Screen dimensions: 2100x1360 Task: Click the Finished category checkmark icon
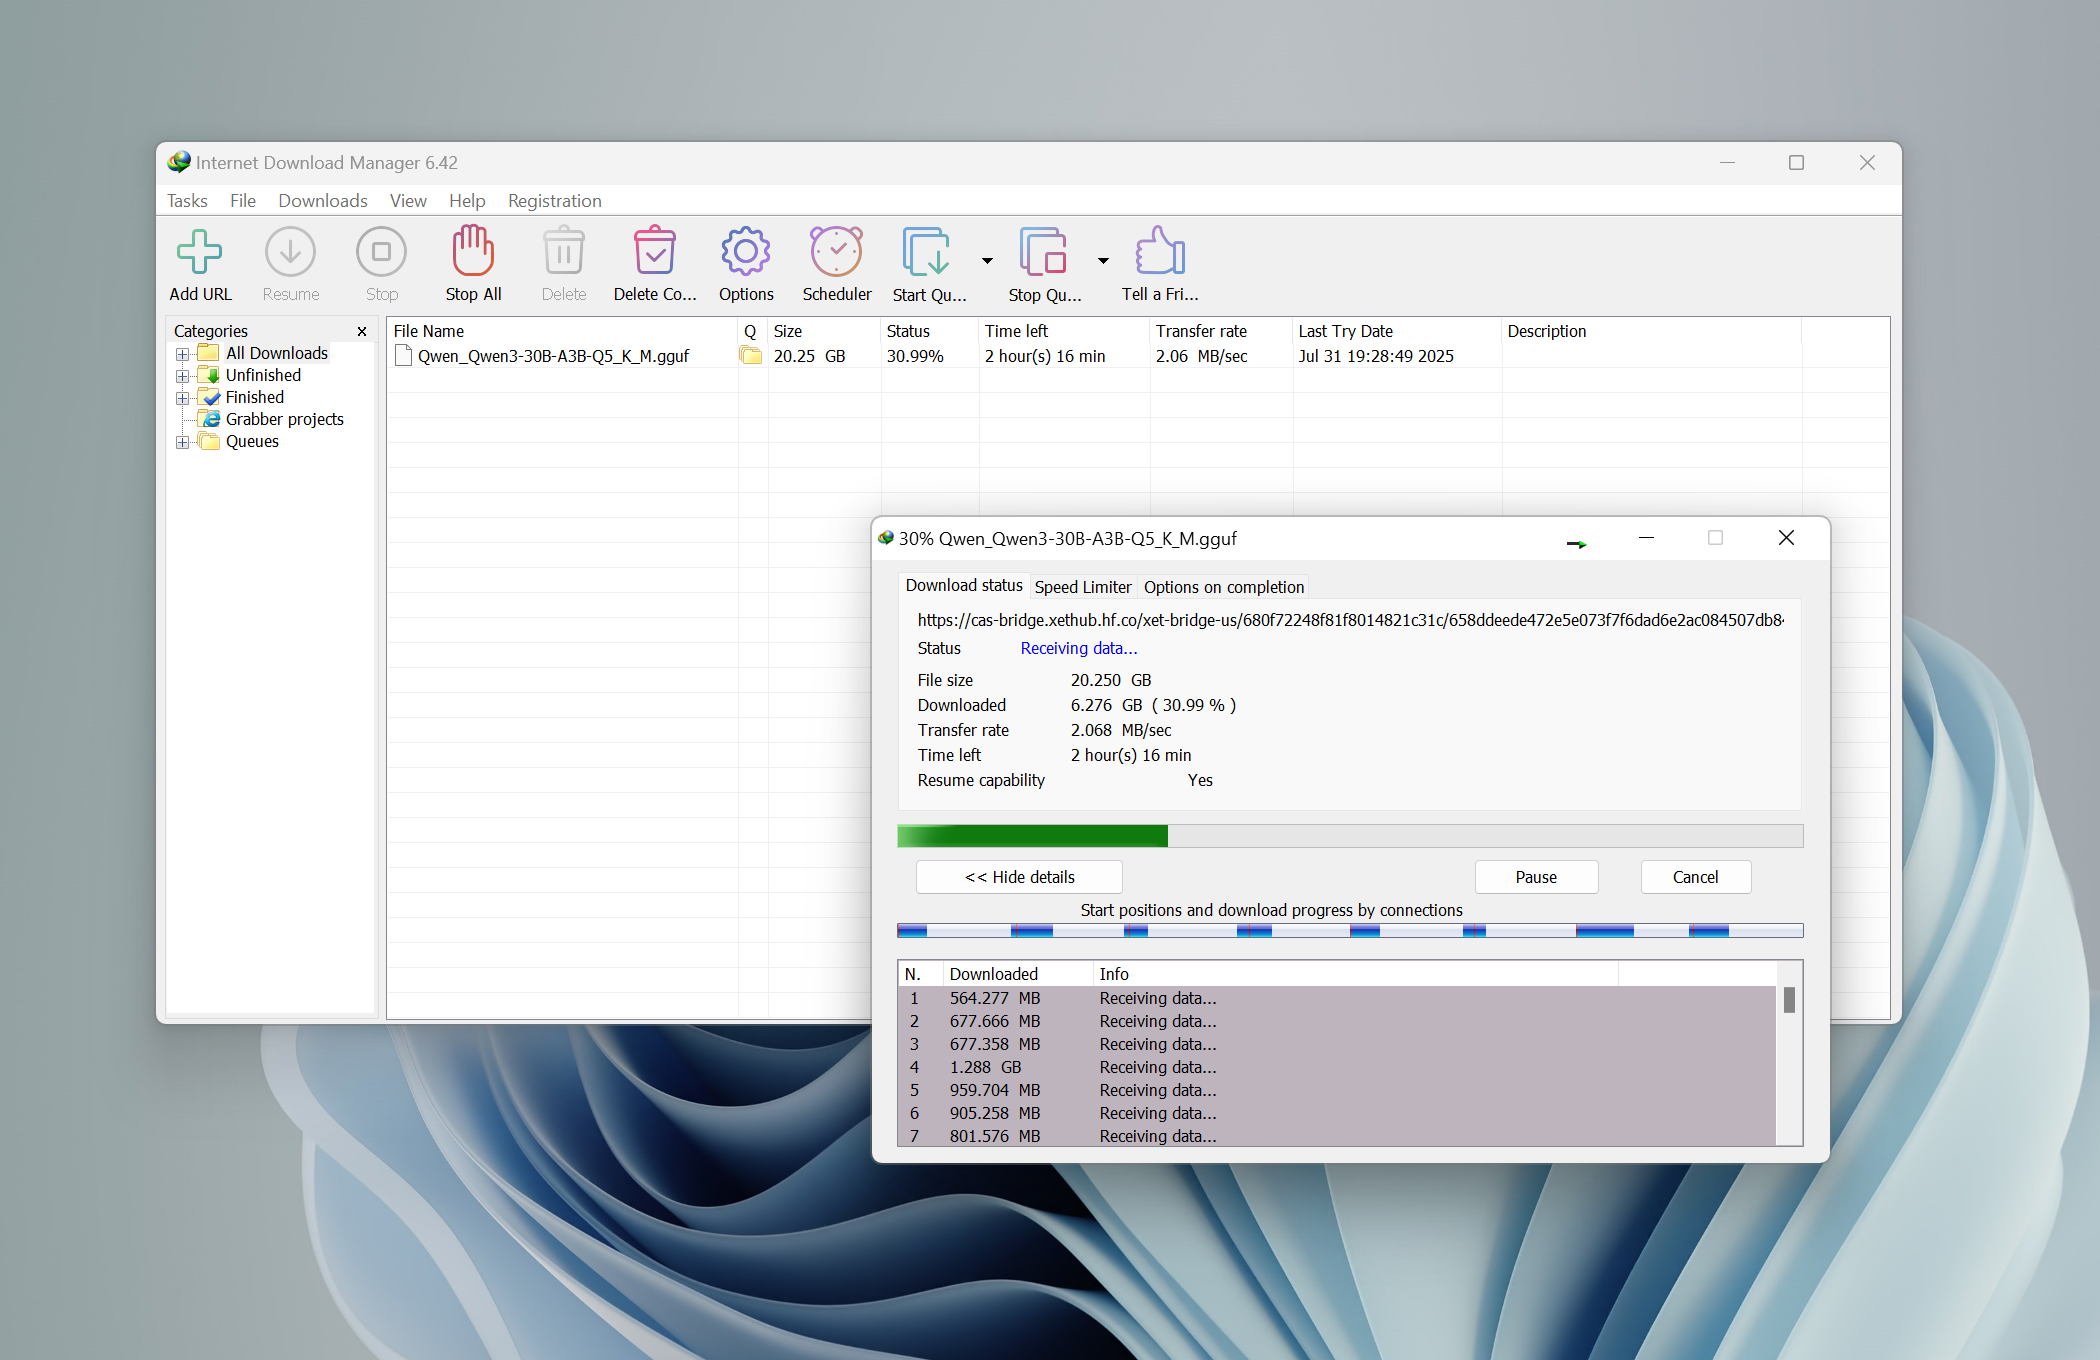tap(209, 397)
